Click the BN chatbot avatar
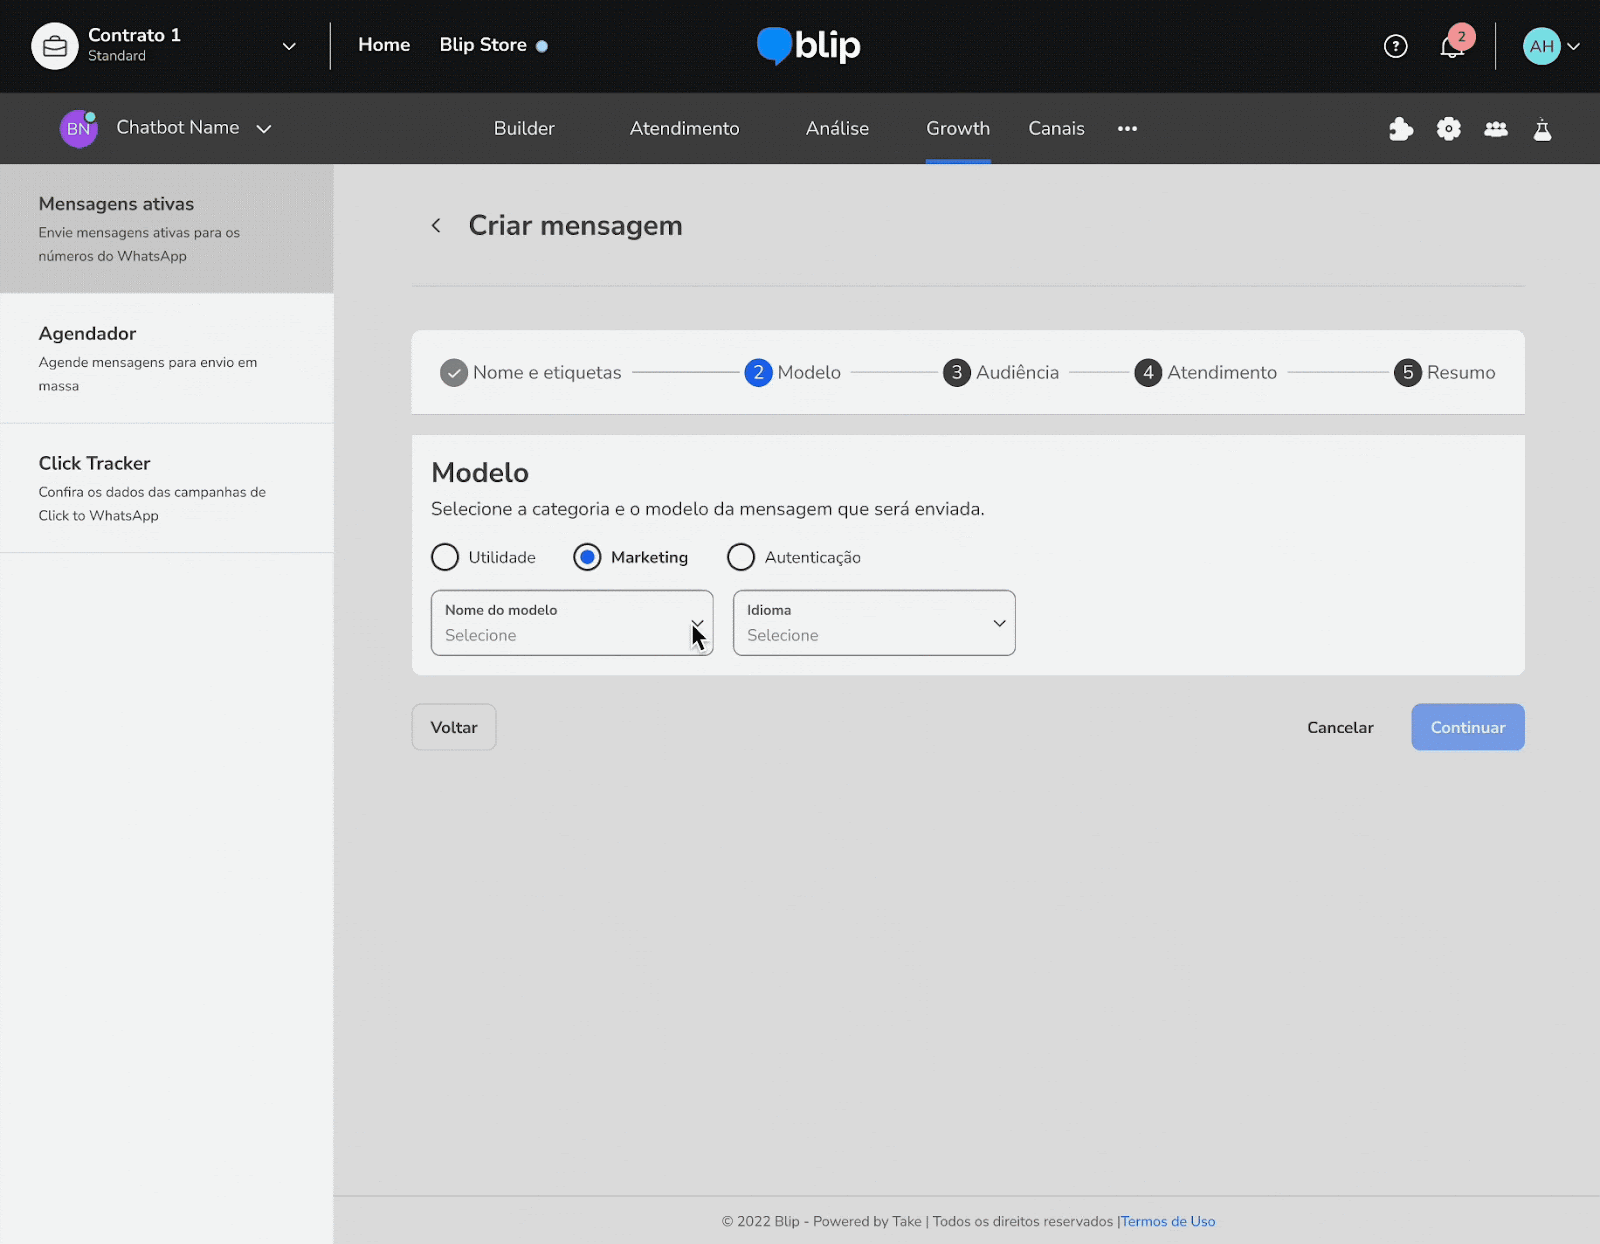The height and width of the screenshot is (1244, 1600). tap(78, 129)
